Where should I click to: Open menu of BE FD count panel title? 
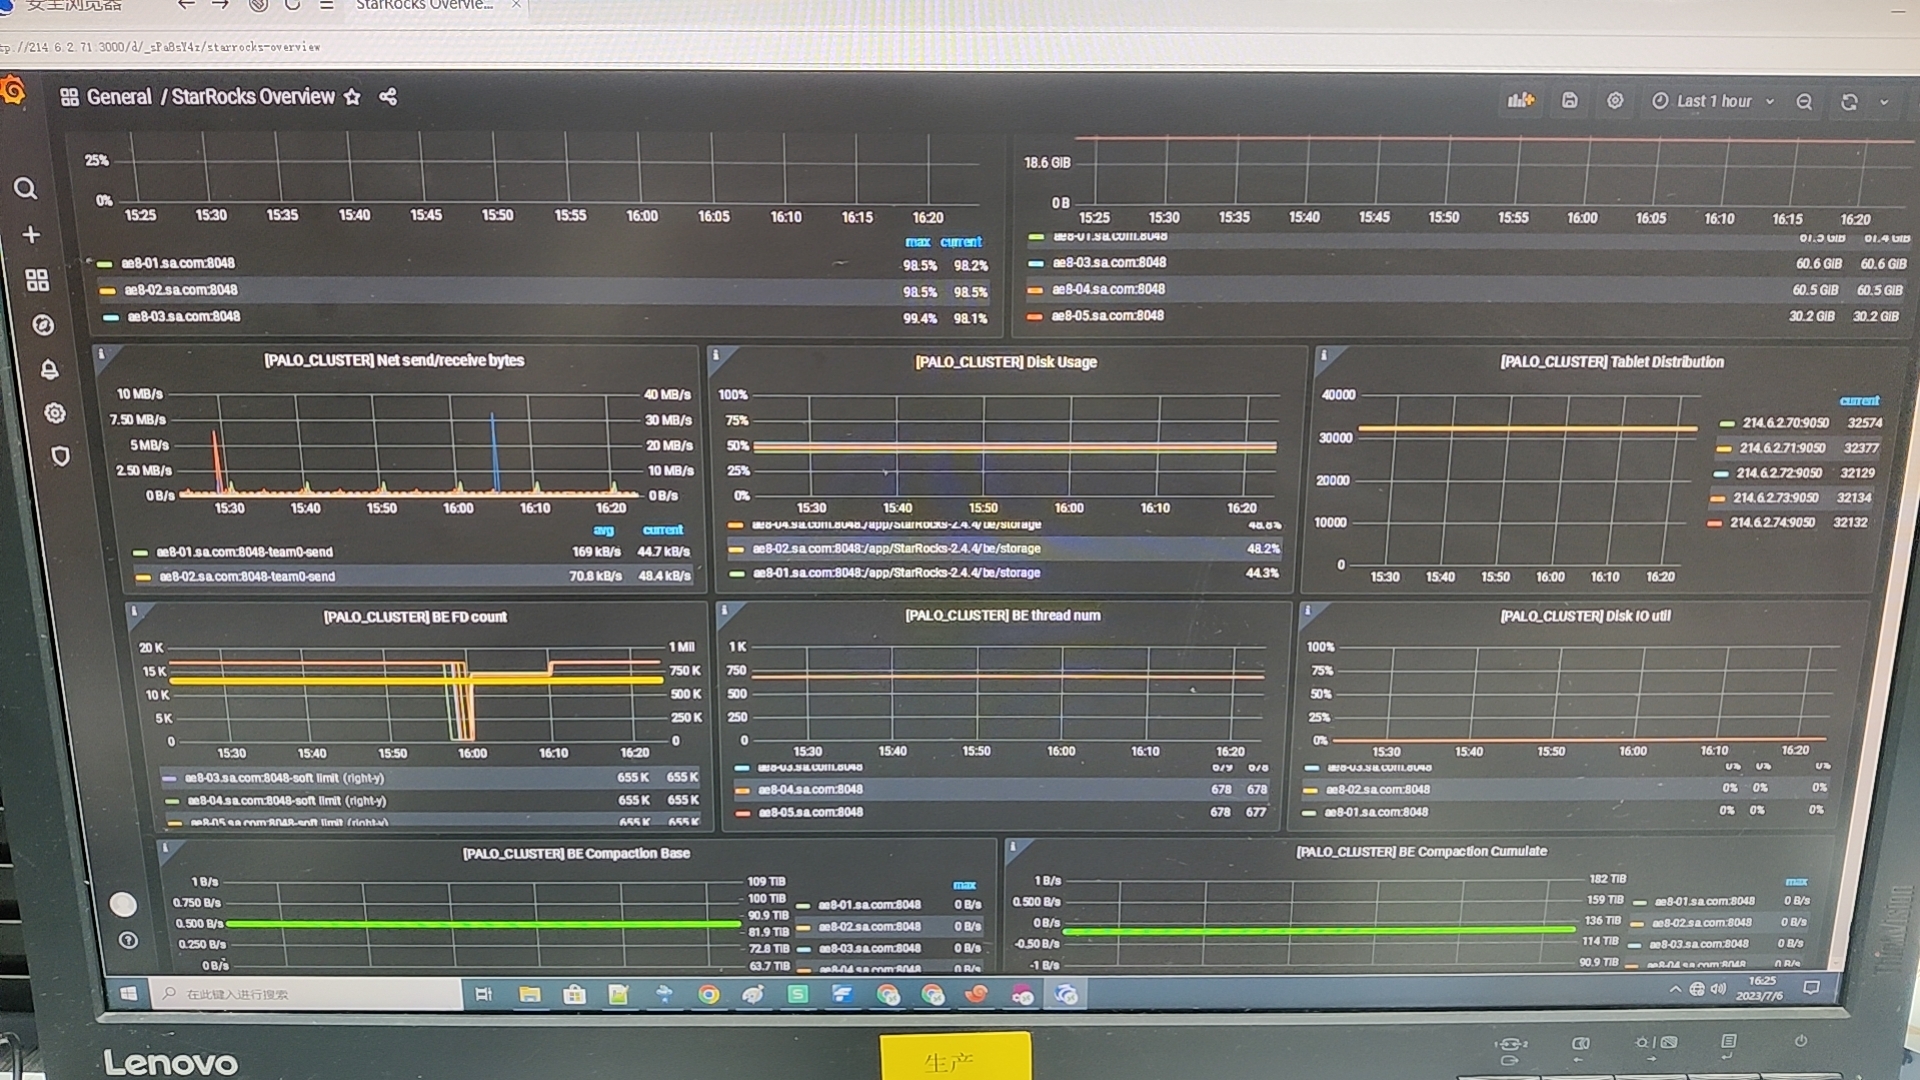tap(415, 617)
